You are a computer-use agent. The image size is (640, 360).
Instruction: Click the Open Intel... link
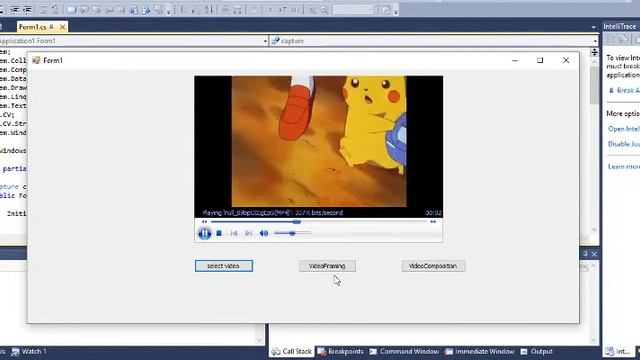point(624,129)
